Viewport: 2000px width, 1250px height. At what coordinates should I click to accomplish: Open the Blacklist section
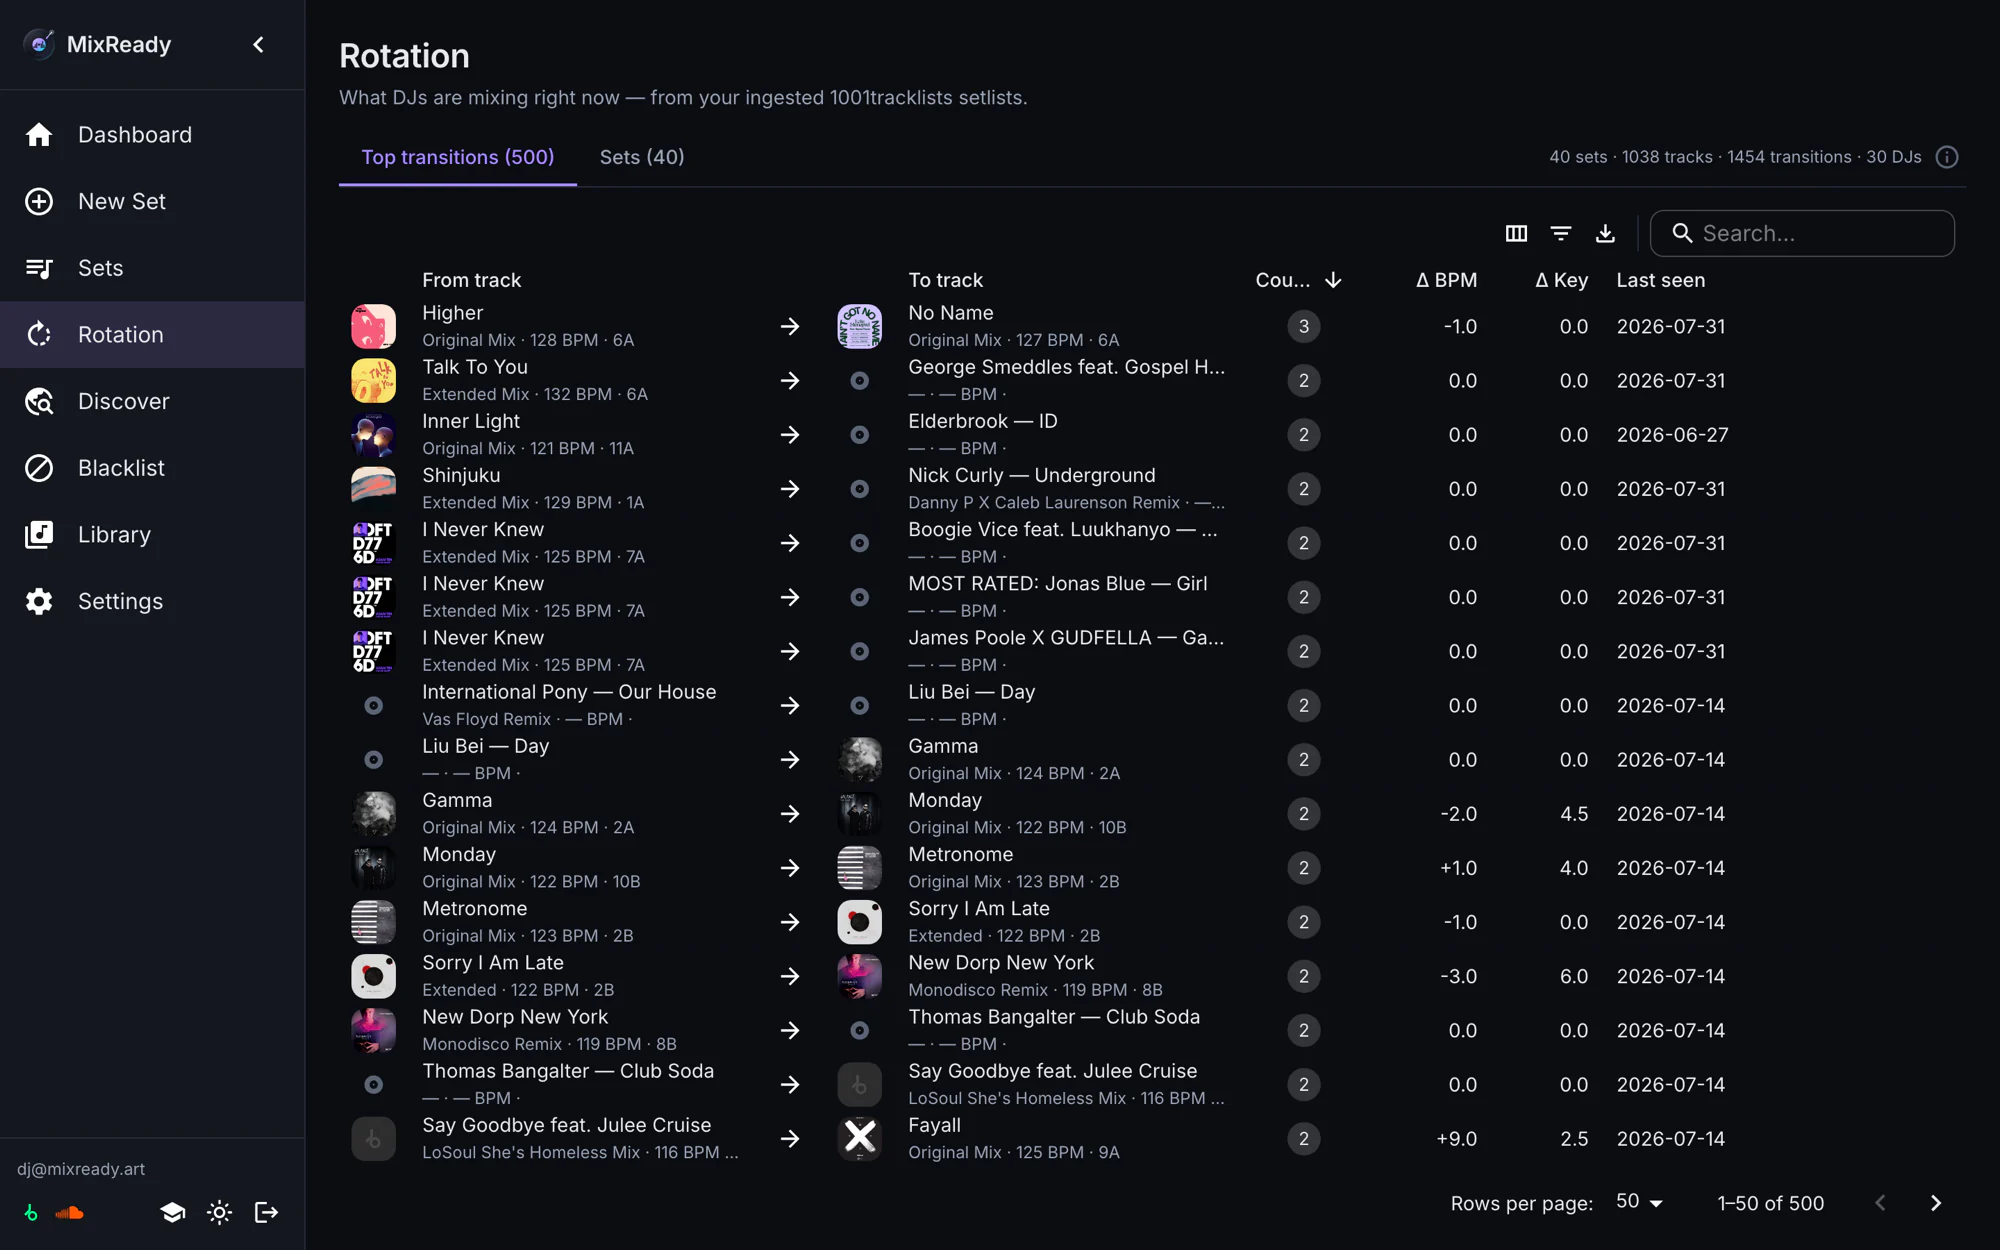click(152, 468)
